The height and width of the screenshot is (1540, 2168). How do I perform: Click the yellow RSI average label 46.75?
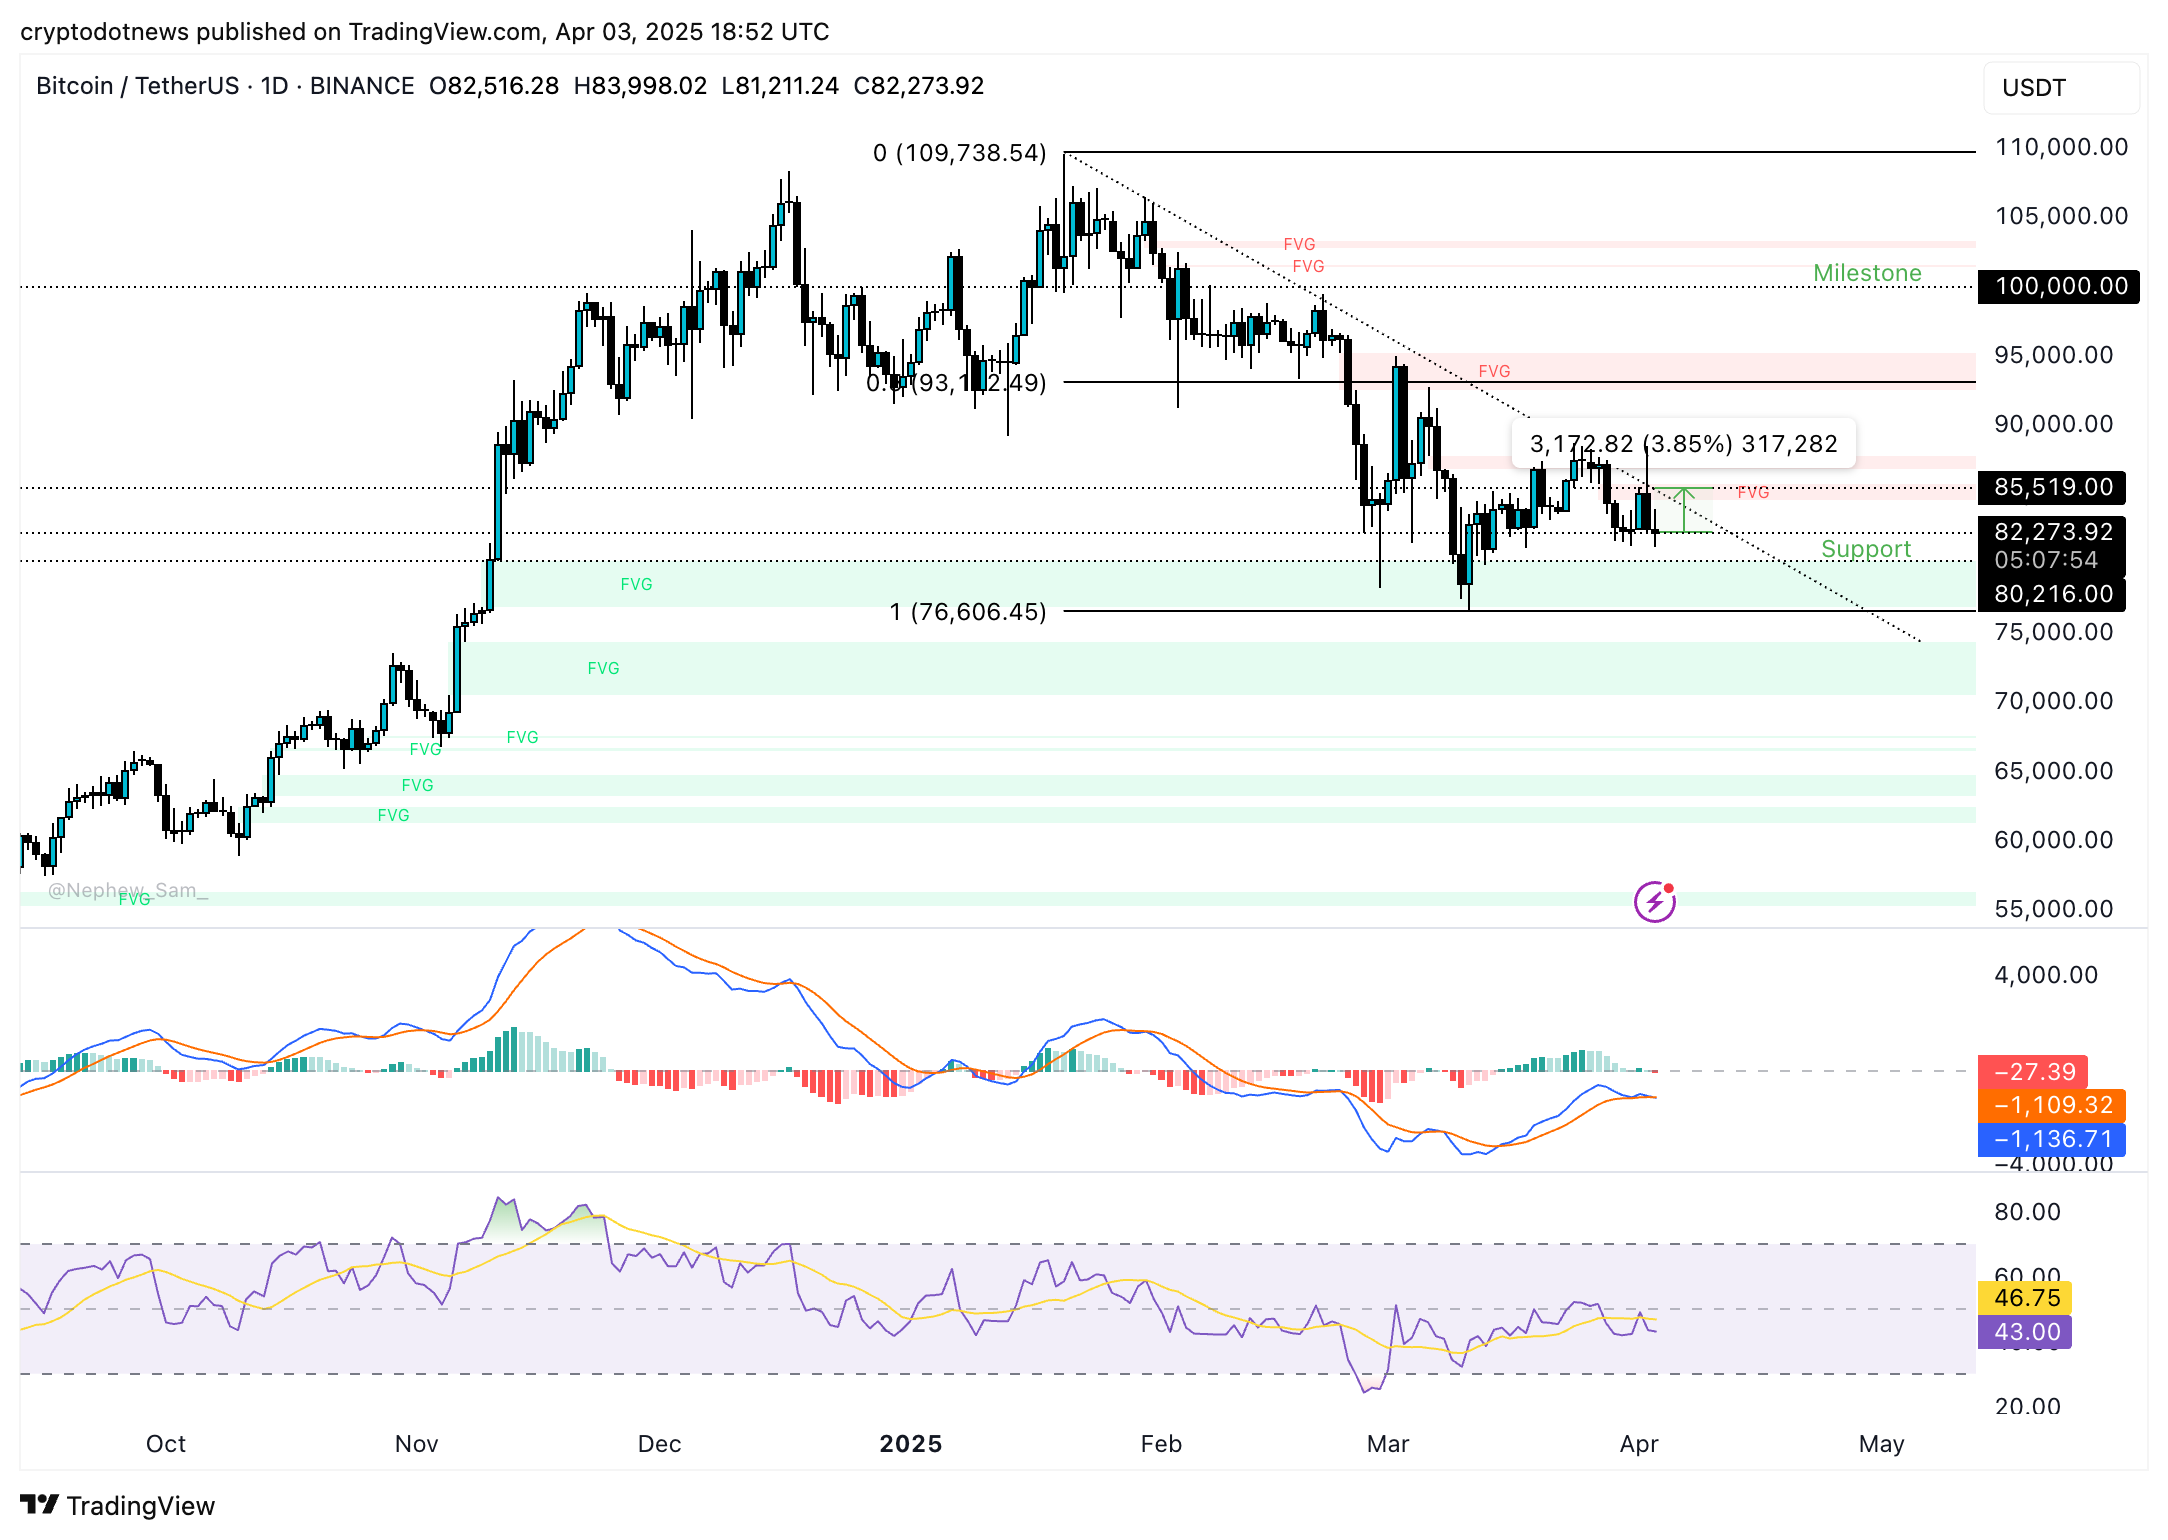coord(2025,1298)
